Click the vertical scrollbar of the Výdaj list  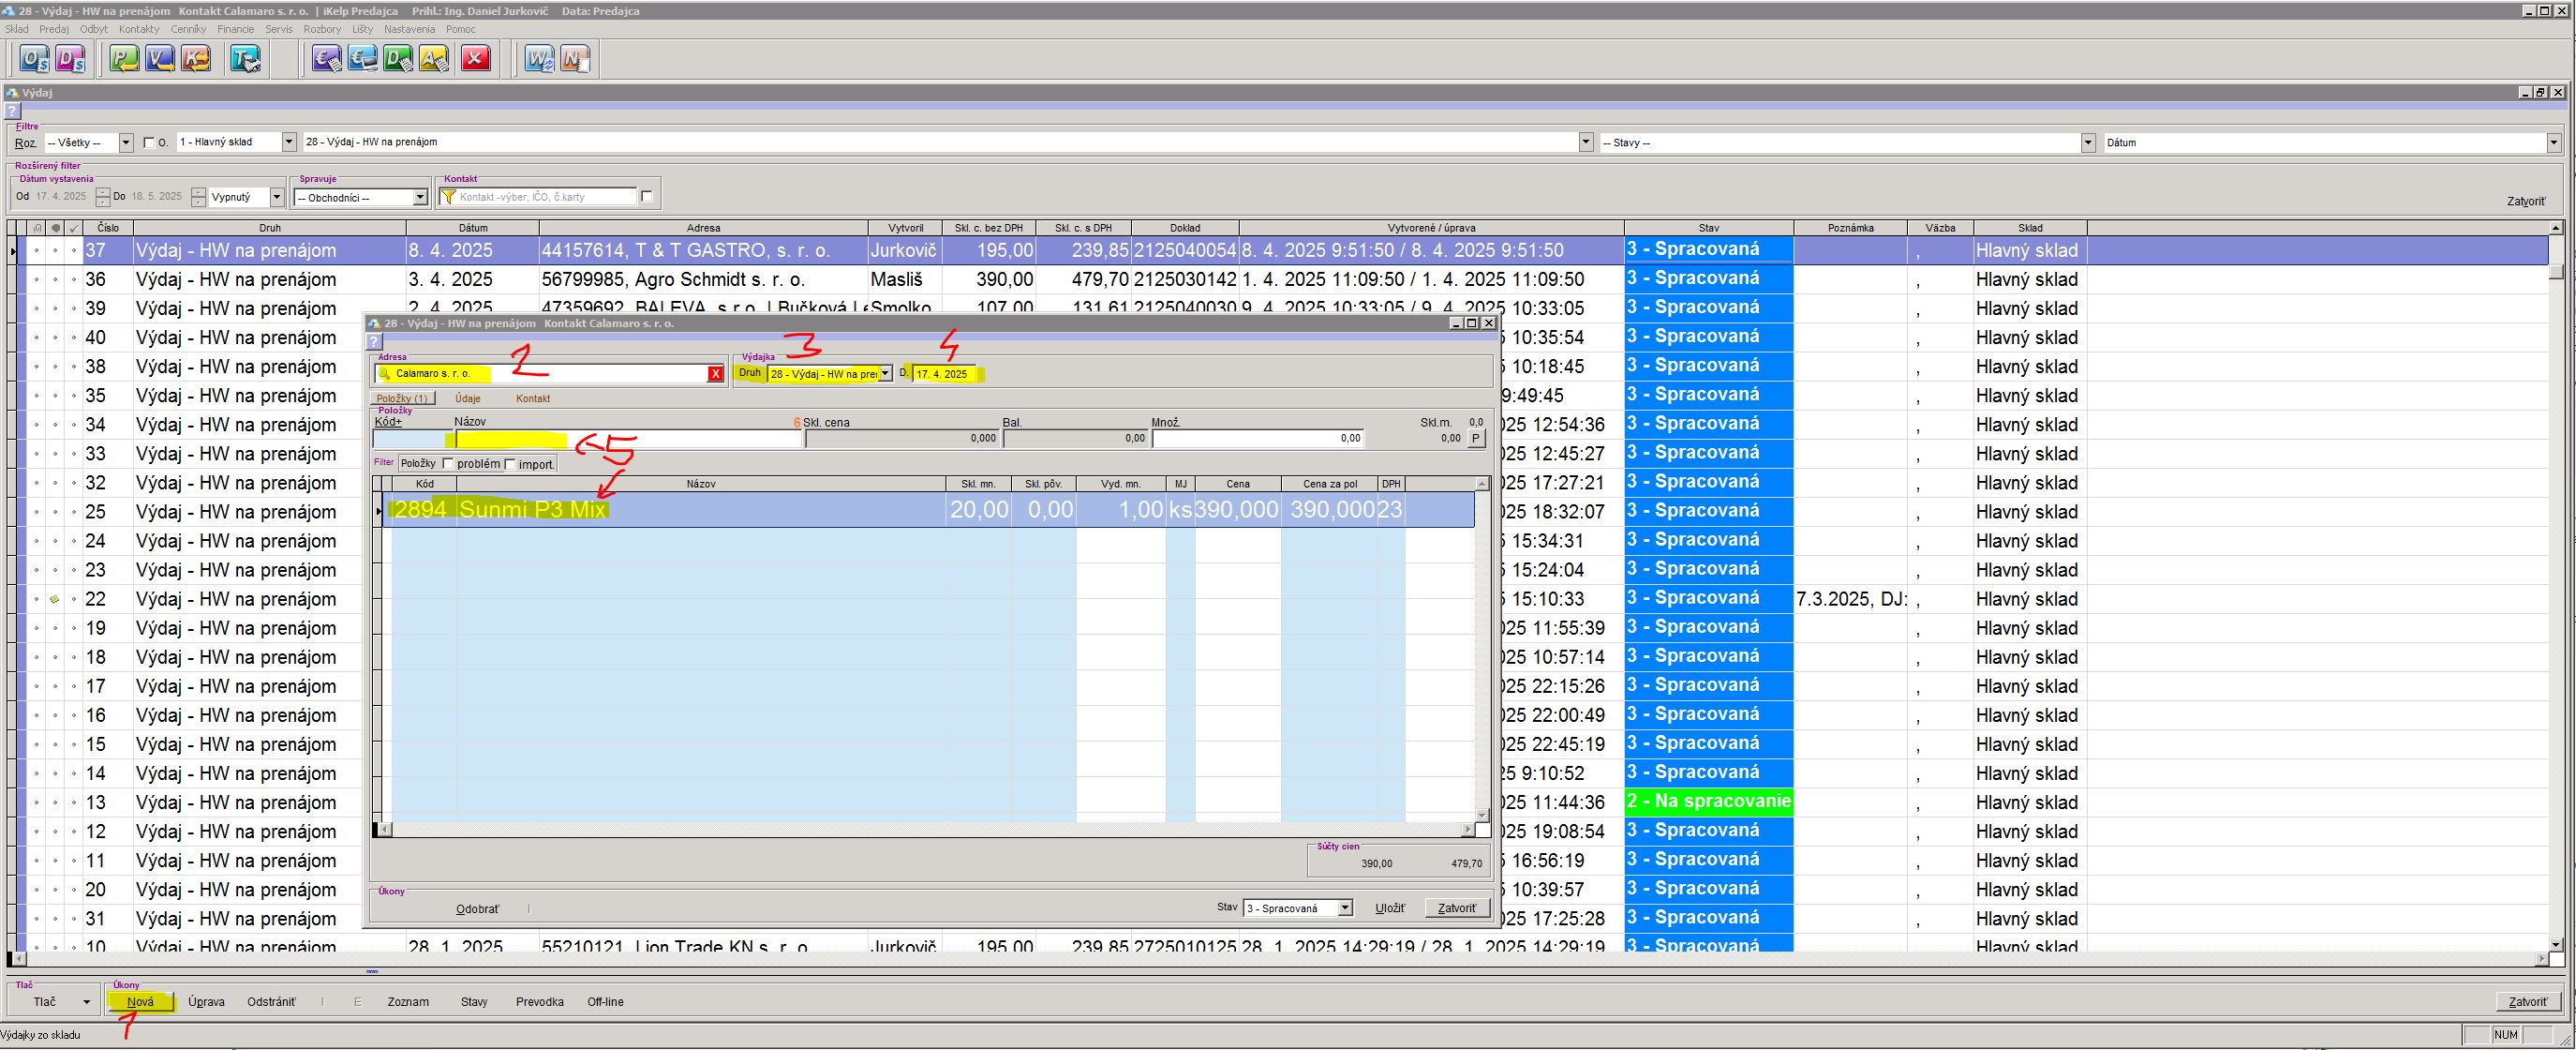[x=2556, y=585]
